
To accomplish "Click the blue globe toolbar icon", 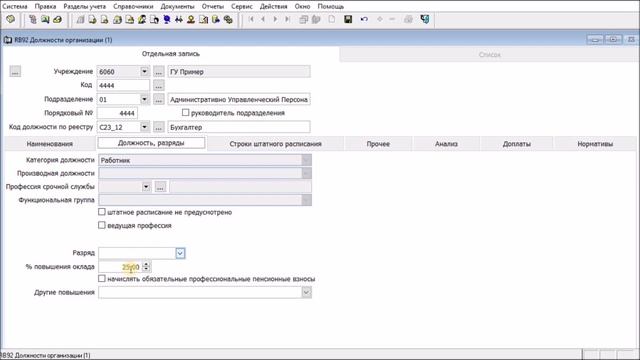I will pyautogui.click(x=167, y=19).
